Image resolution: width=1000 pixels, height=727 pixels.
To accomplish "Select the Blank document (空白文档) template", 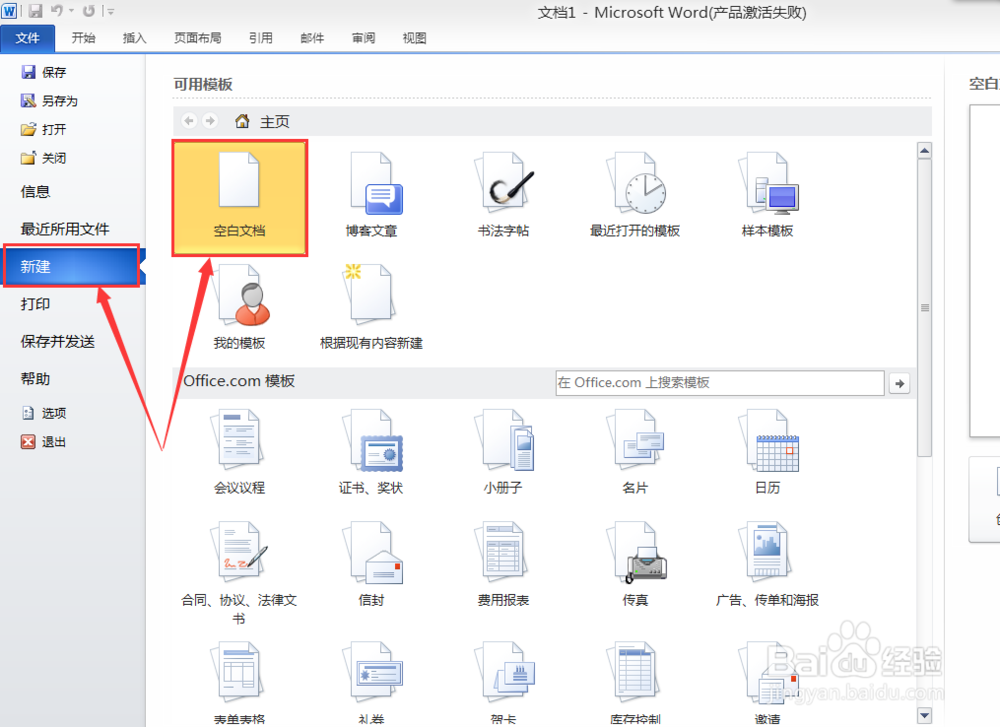I will [x=239, y=198].
